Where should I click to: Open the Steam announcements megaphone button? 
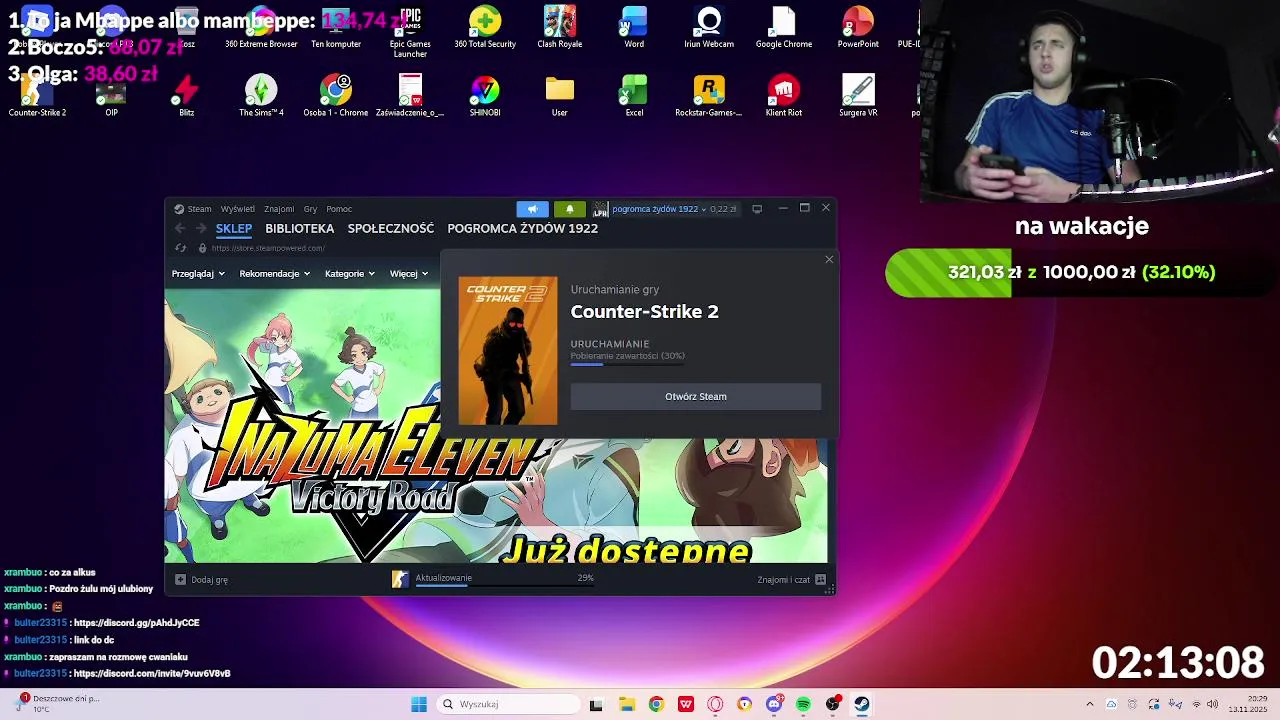click(x=532, y=209)
